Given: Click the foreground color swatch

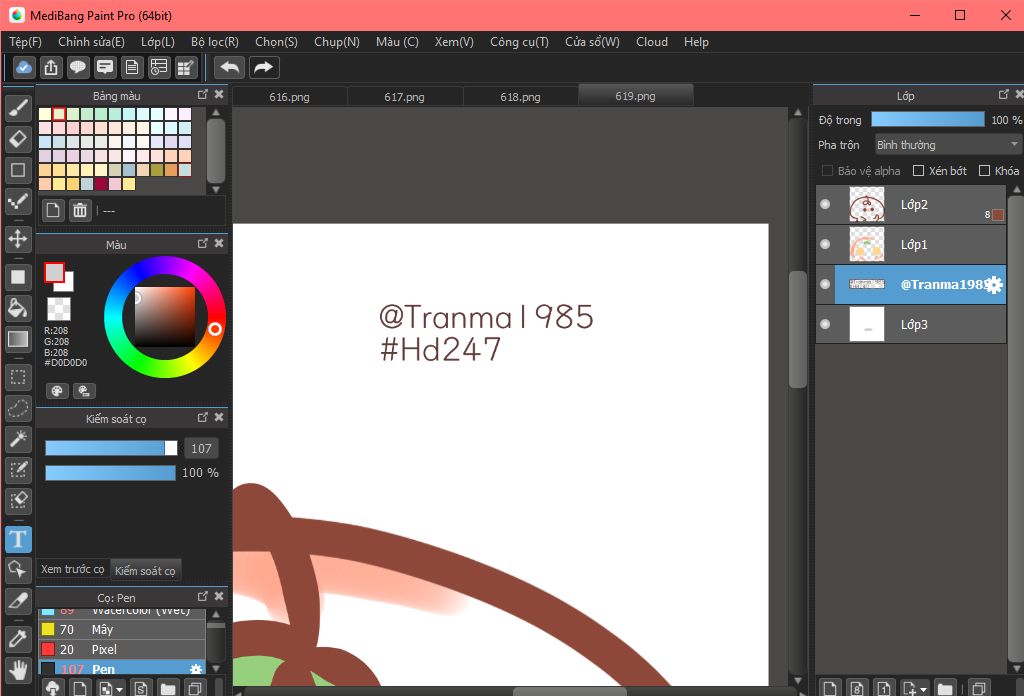Looking at the screenshot, I should [54, 272].
